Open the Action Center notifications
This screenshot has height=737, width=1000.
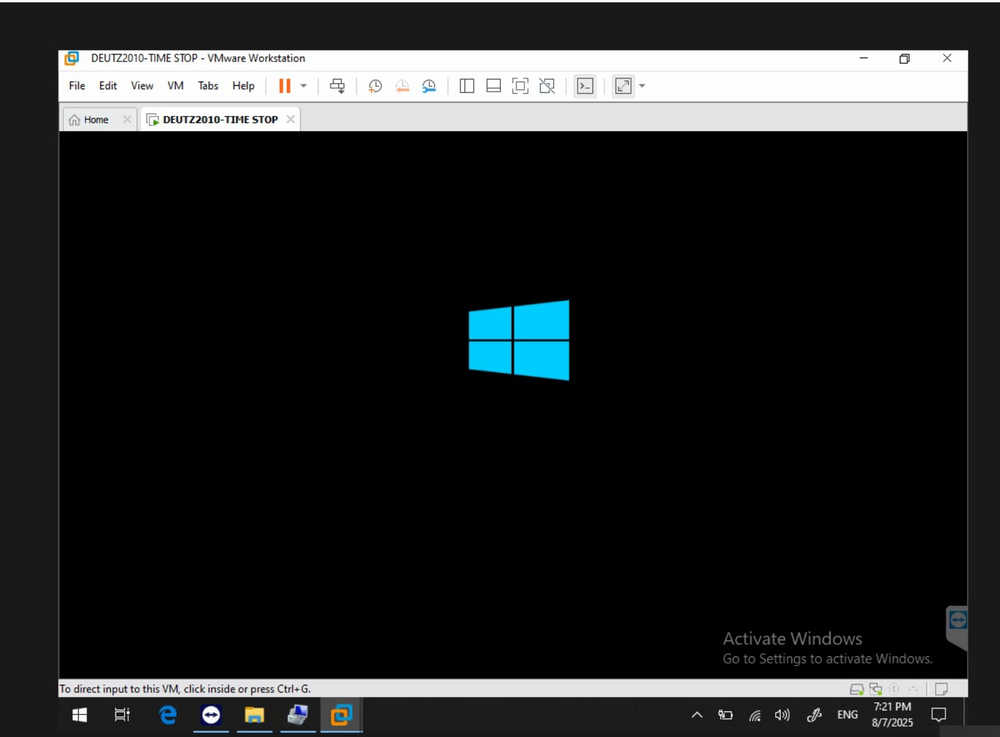(939, 715)
